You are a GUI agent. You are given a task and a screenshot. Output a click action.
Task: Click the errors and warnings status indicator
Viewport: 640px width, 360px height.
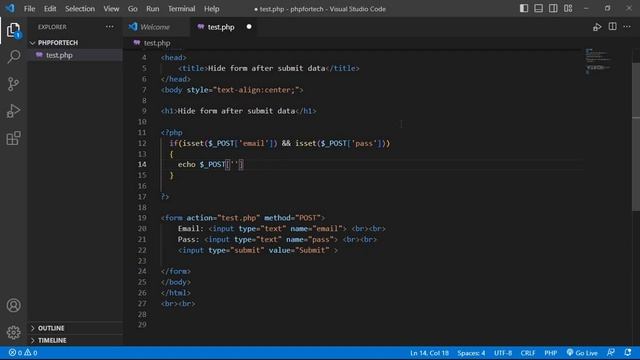pyautogui.click(x=23, y=353)
